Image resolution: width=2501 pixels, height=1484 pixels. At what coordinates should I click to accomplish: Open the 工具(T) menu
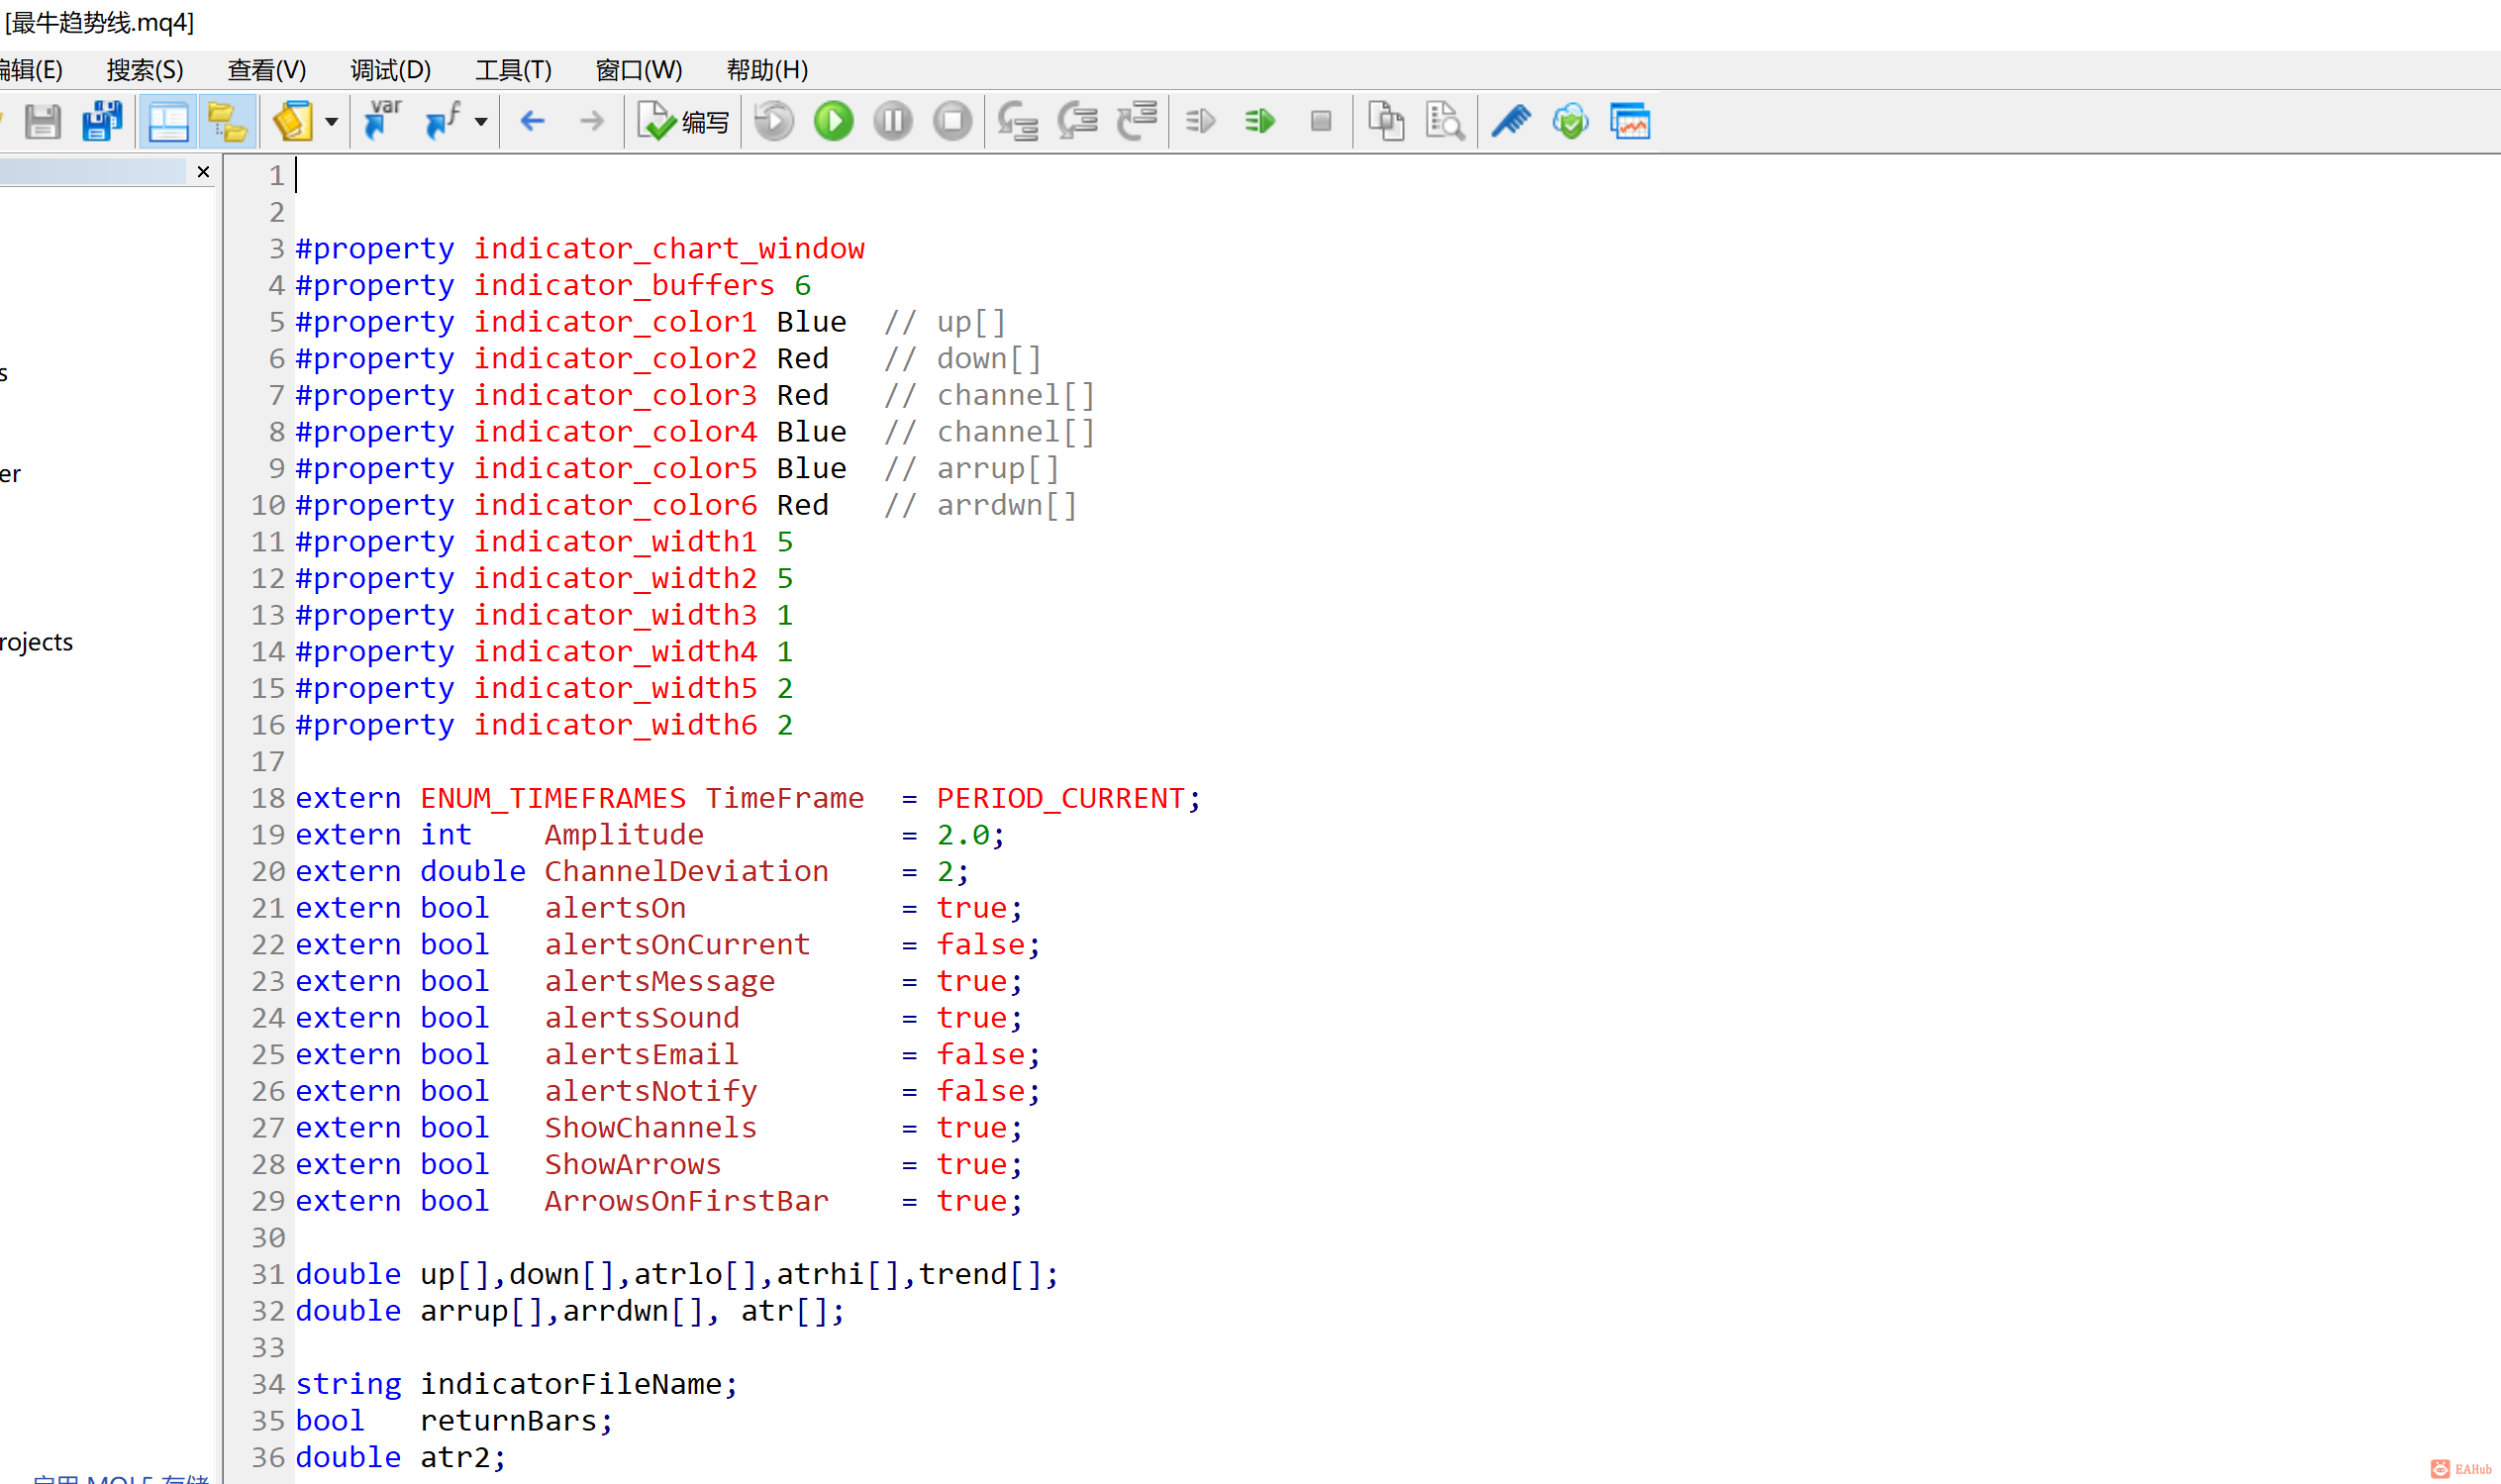pos(513,70)
